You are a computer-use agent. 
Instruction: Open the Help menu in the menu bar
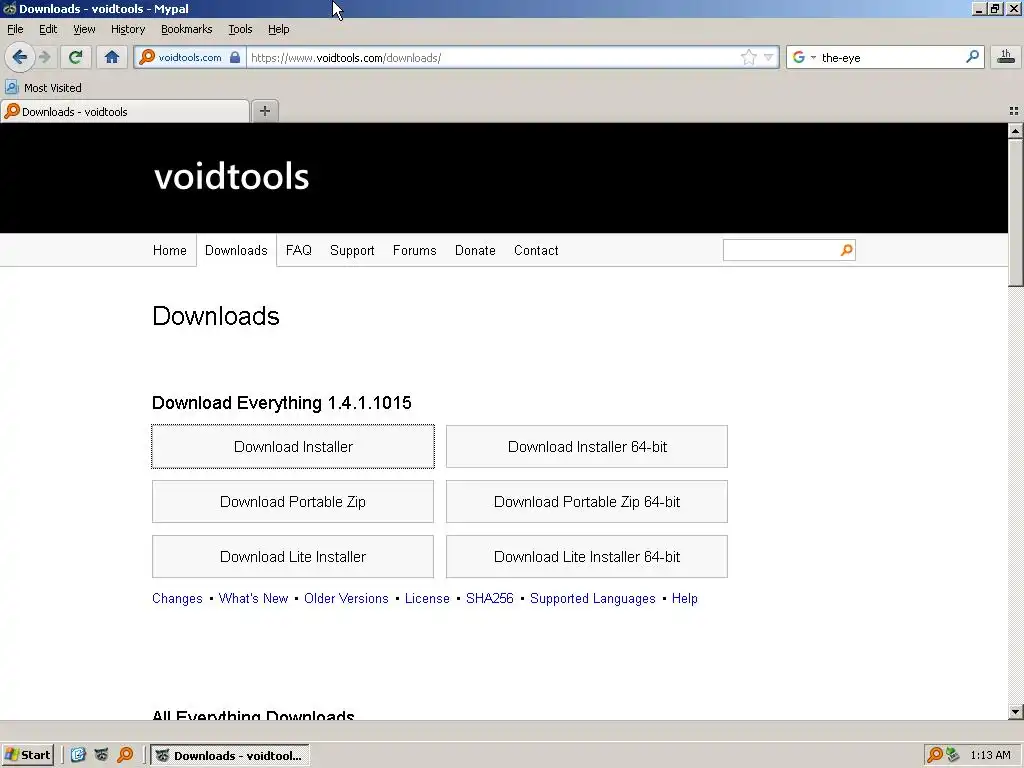pyautogui.click(x=278, y=29)
